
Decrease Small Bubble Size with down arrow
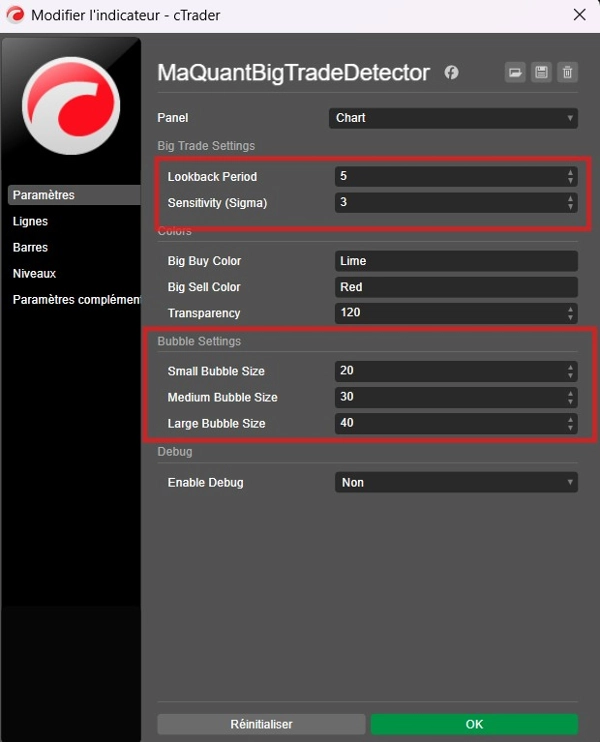coord(570,376)
